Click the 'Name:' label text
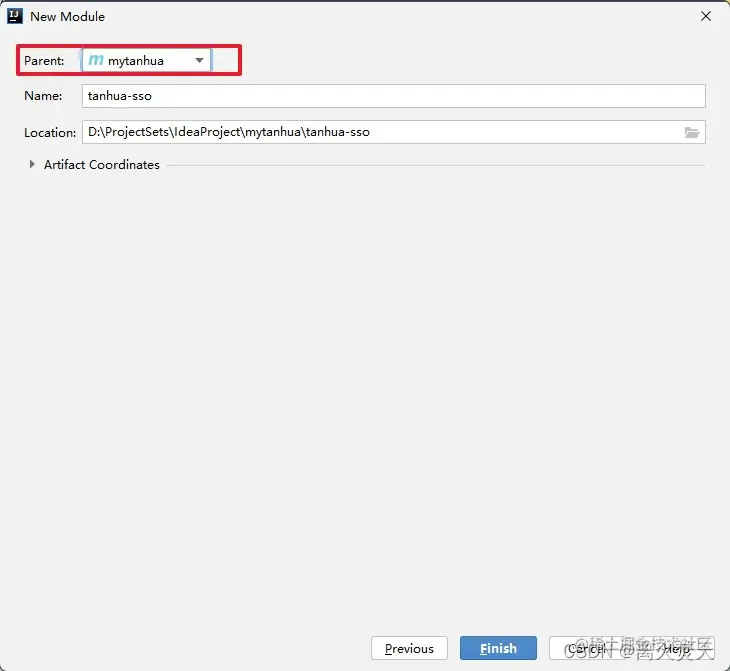The height and width of the screenshot is (671, 730). coord(43,96)
